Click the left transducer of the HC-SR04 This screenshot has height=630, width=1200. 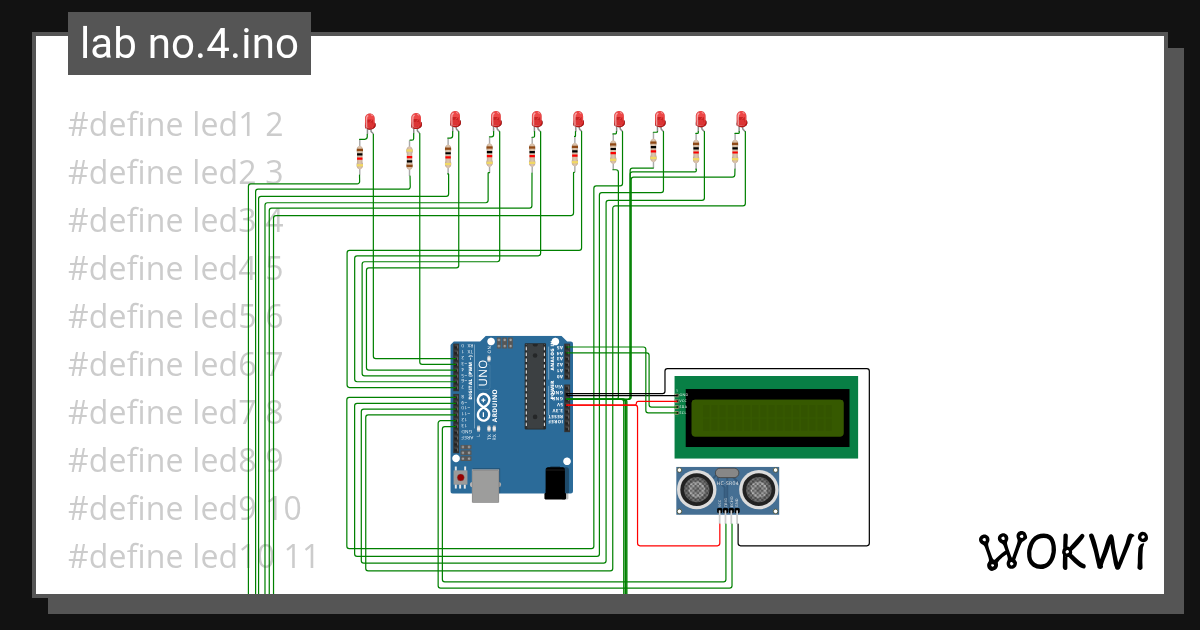695,490
